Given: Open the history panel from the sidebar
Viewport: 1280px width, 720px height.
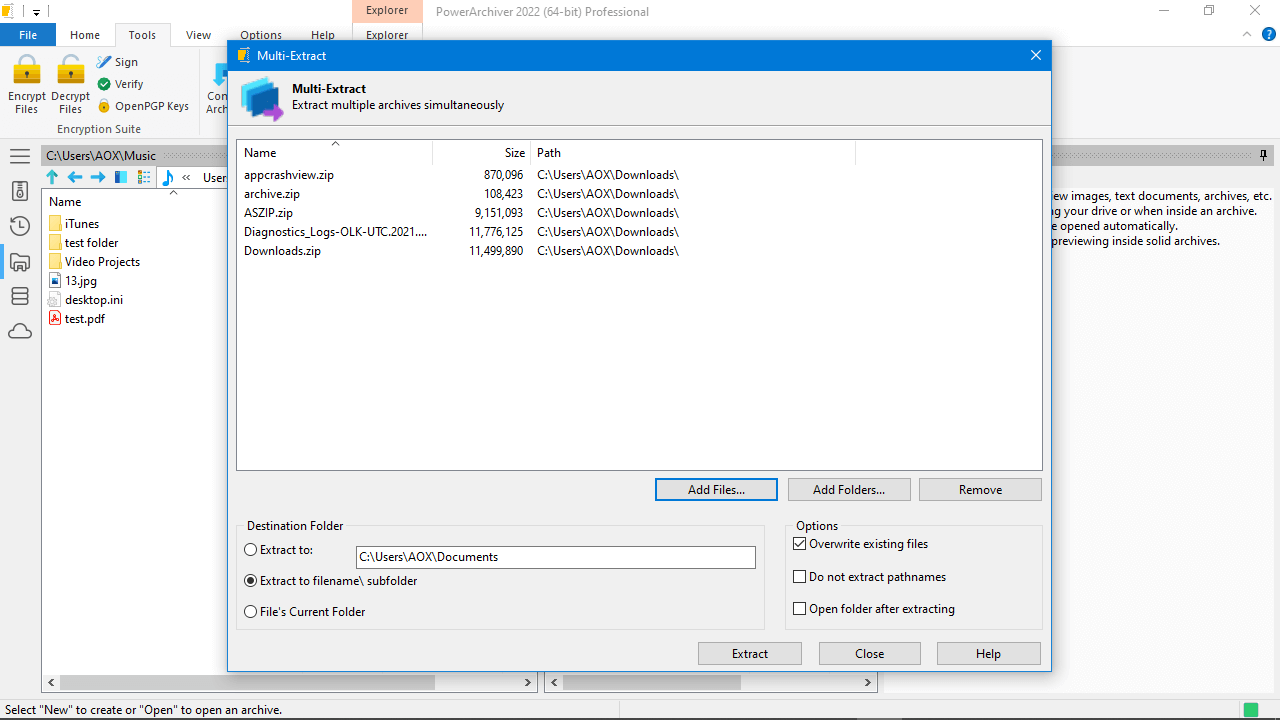Looking at the screenshot, I should (20, 226).
